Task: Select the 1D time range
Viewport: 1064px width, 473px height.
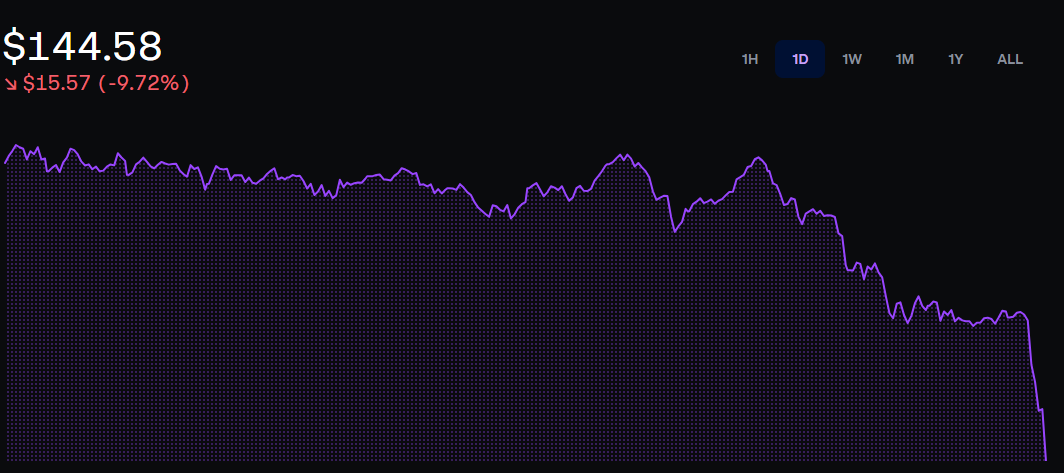Action: click(x=800, y=59)
